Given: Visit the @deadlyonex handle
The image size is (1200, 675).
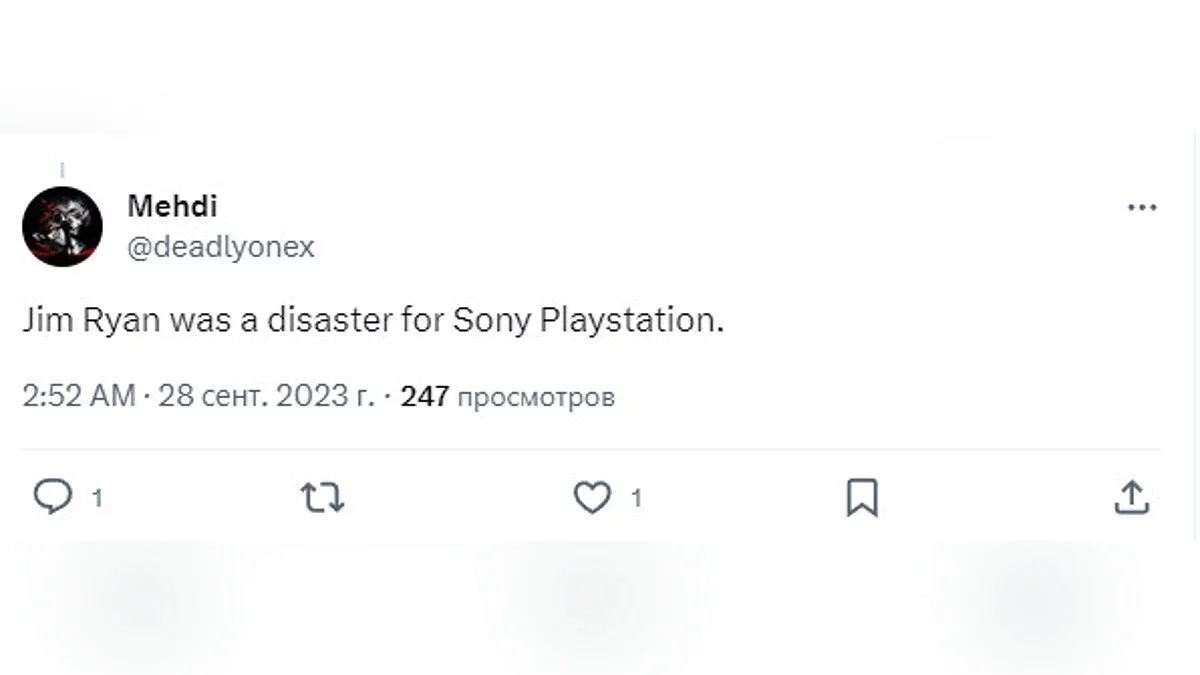Looking at the screenshot, I should [x=220, y=247].
